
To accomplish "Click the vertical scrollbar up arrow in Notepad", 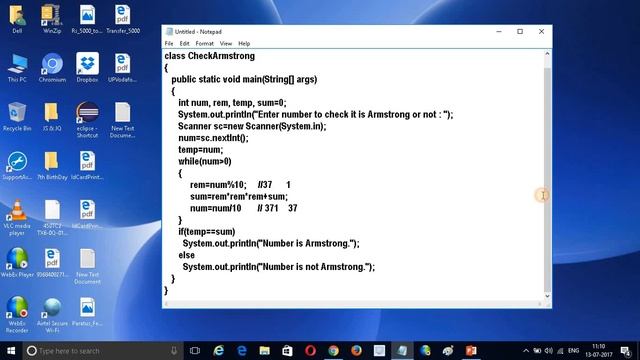I will [x=547, y=53].
